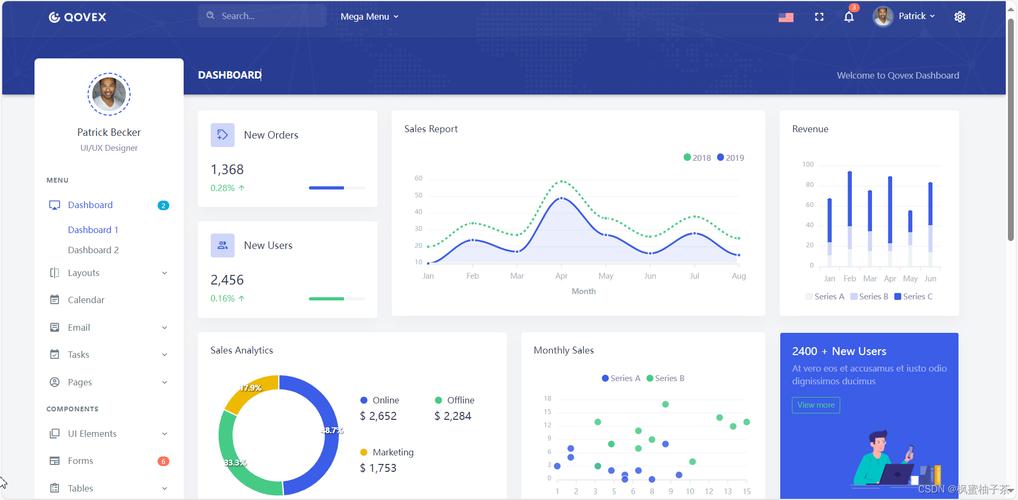This screenshot has height=500, width=1018.
Task: Click the notifications bell icon
Action: pos(848,17)
